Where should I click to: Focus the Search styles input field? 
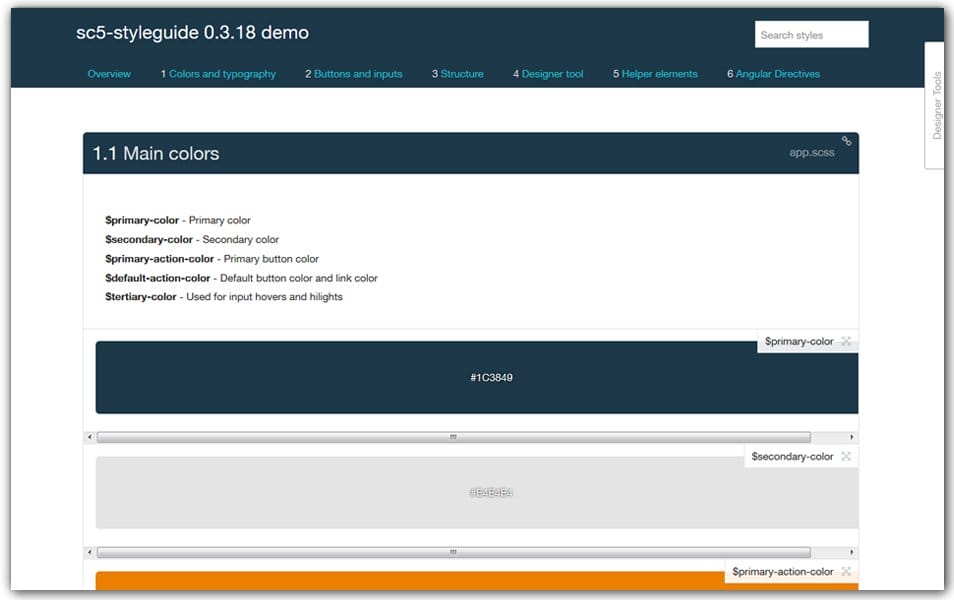tap(811, 35)
